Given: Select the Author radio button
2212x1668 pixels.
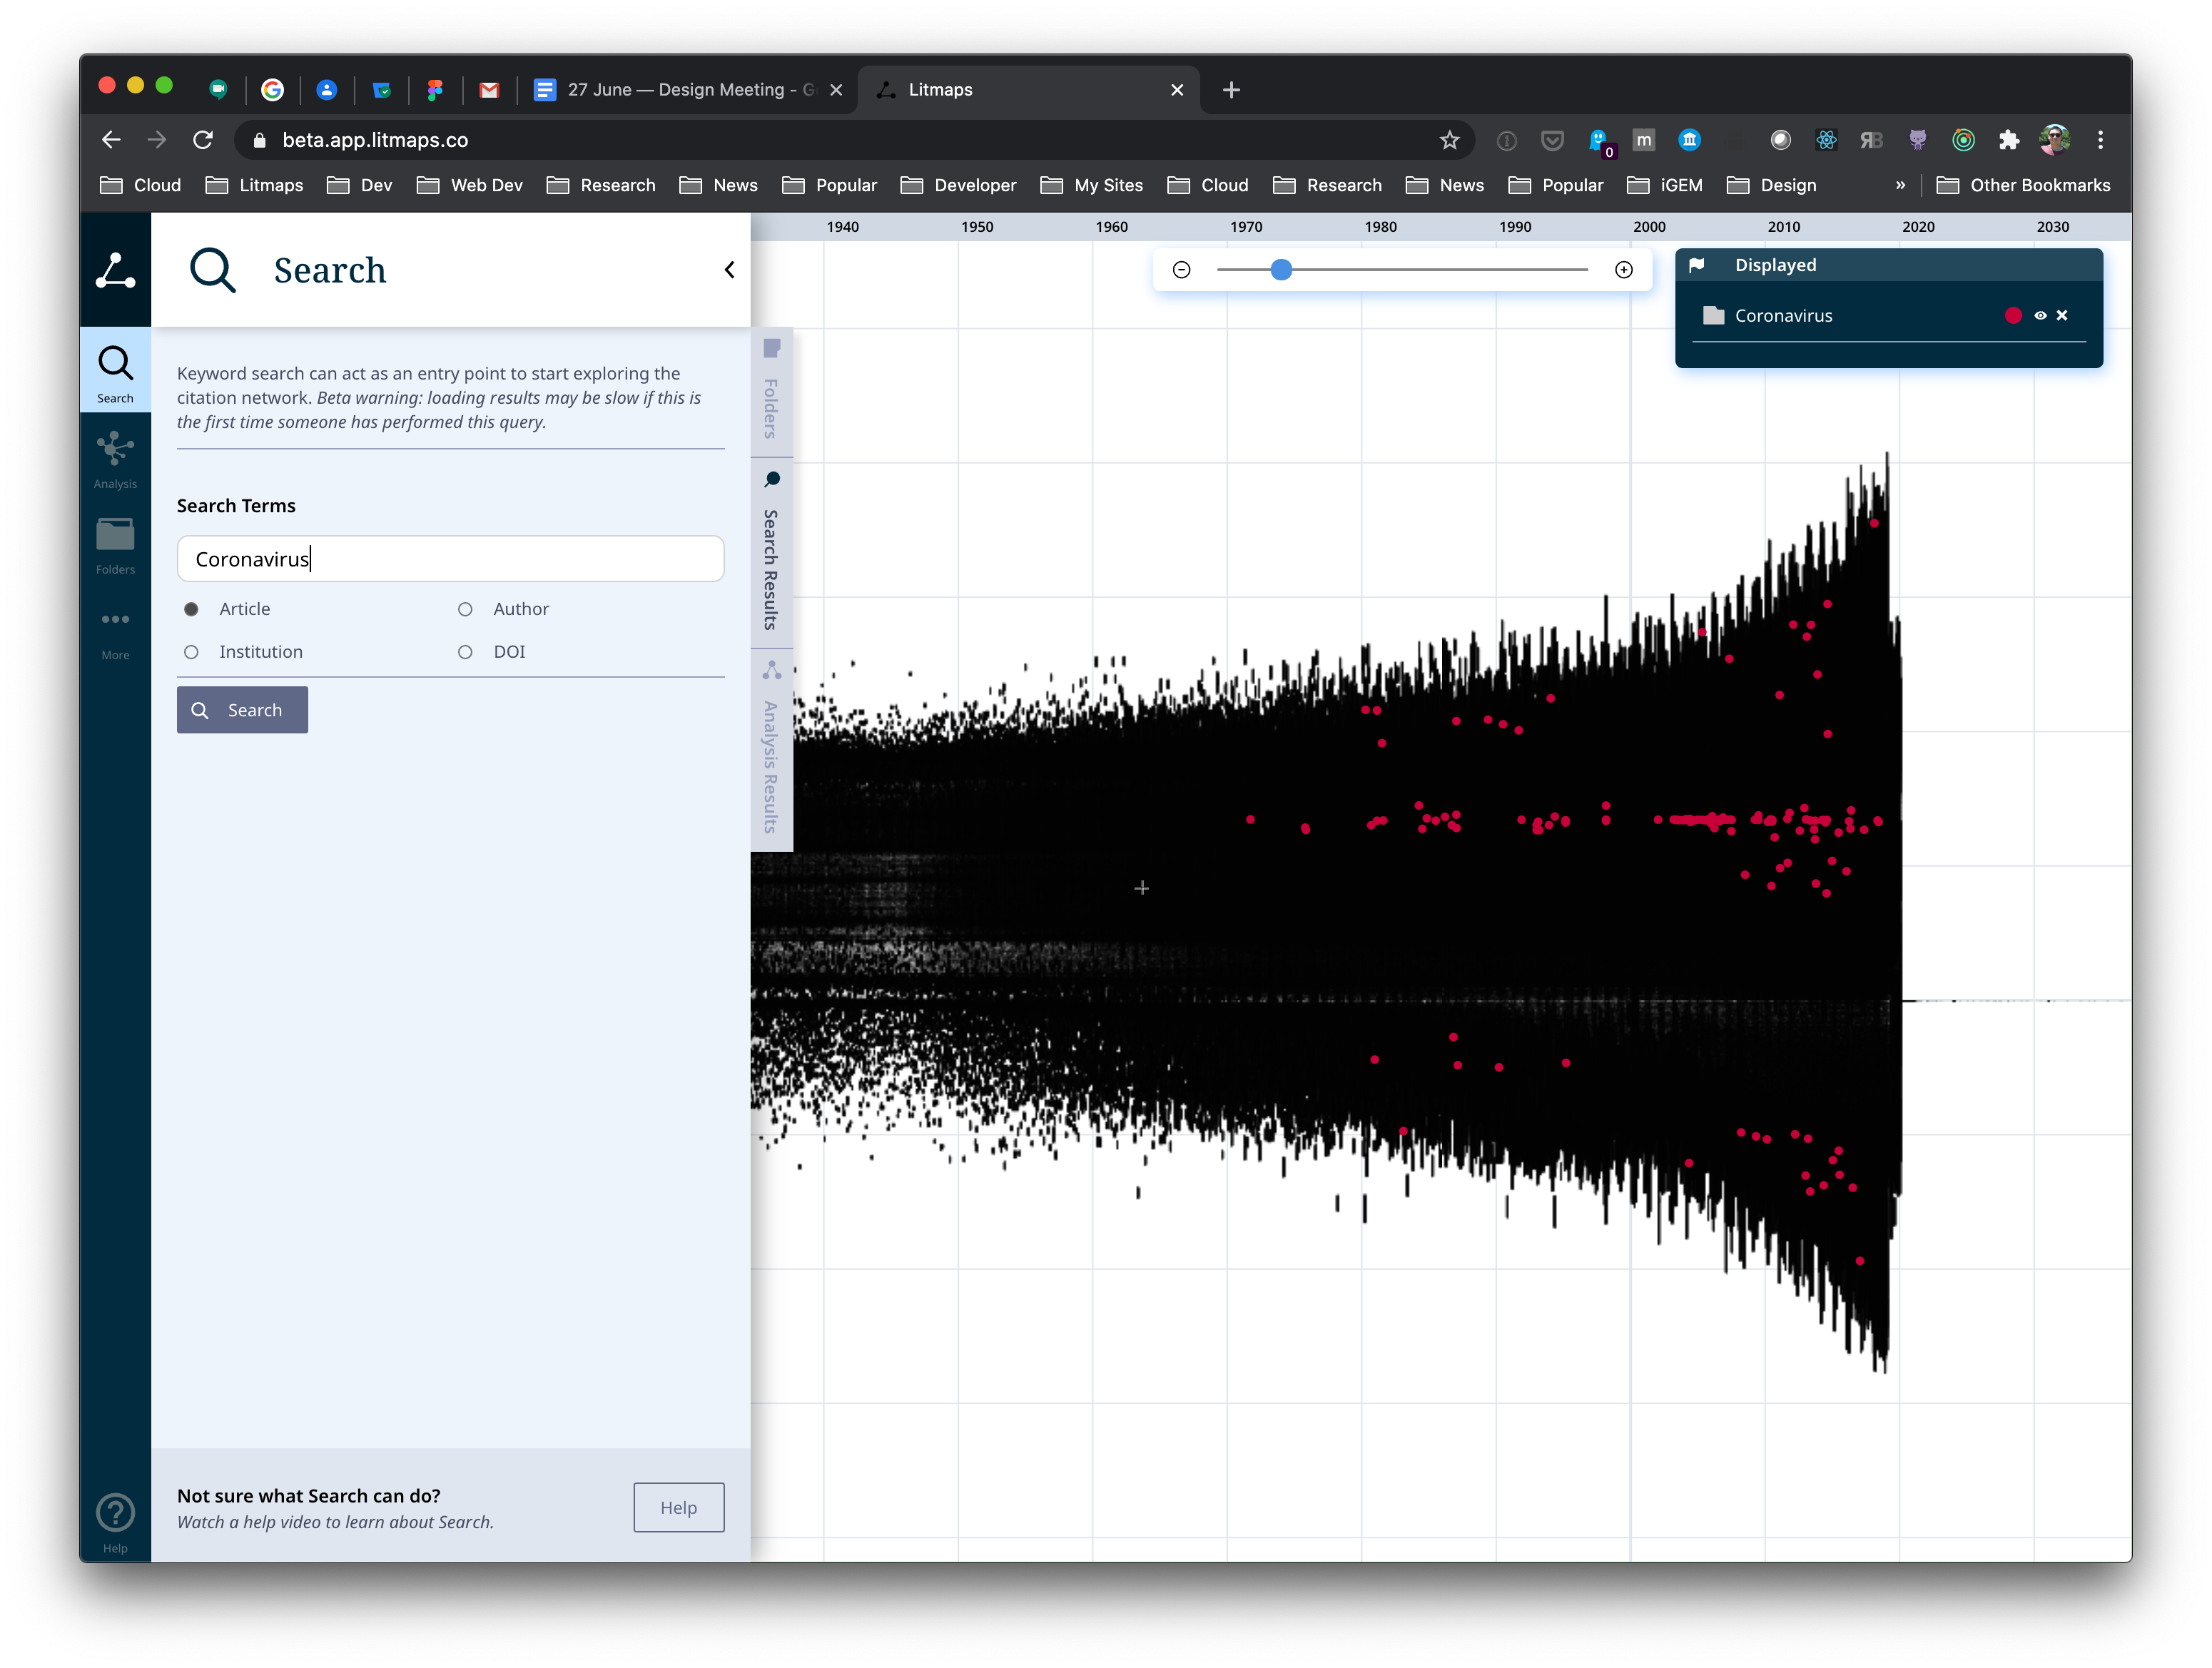Looking at the screenshot, I should point(465,609).
